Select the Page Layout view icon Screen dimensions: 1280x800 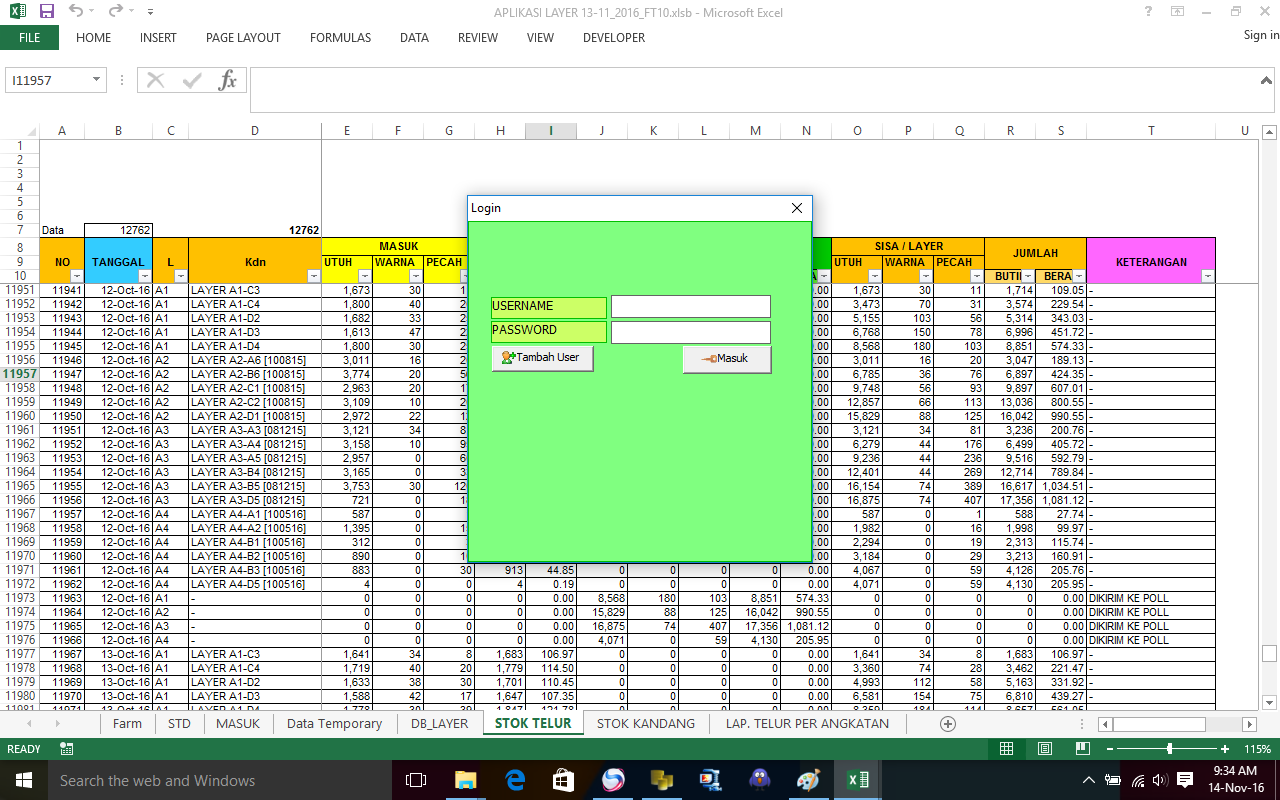pyautogui.click(x=1043, y=748)
